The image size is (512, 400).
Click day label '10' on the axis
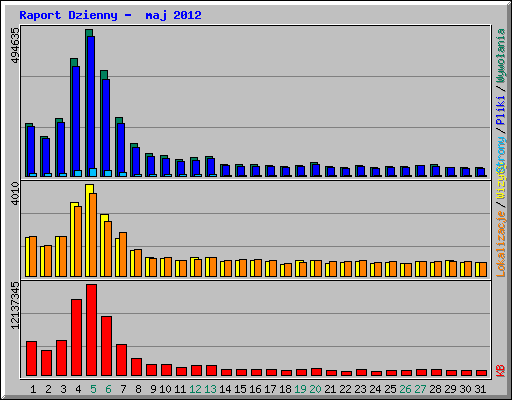click(x=165, y=389)
